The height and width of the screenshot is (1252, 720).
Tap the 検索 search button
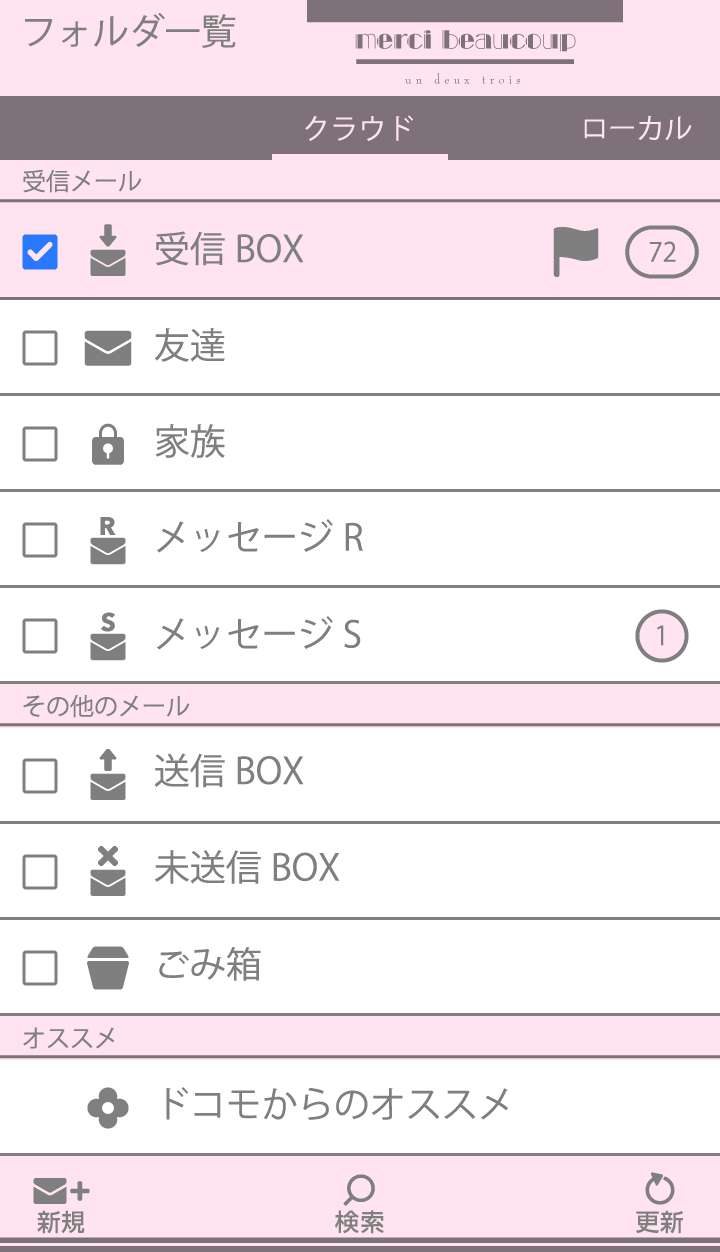(359, 1203)
